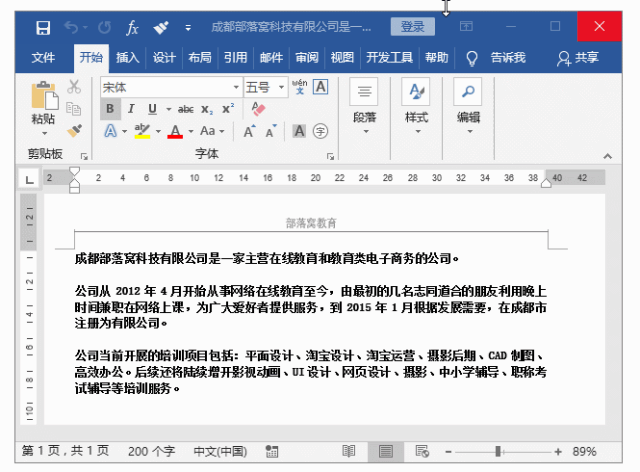This screenshot has width=640, height=472.
Task: Switch to web layout view icon
Action: 422,451
